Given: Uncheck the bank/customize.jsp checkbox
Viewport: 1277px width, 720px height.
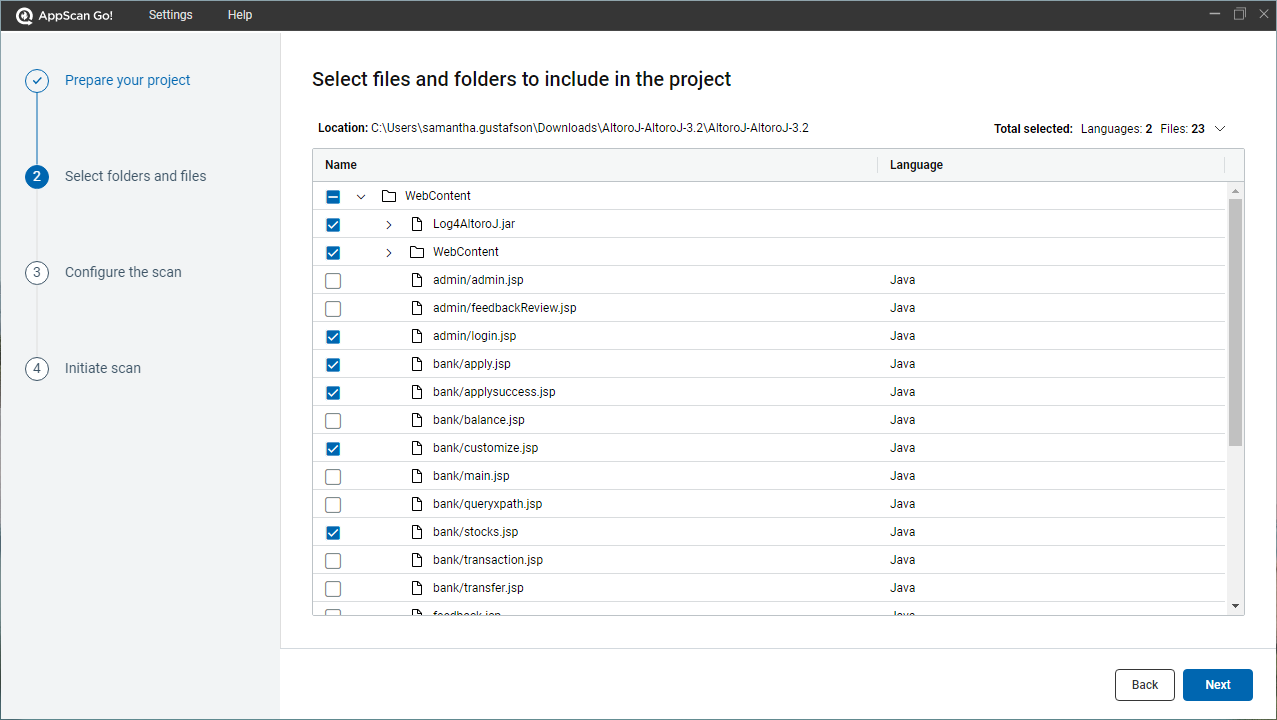Looking at the screenshot, I should tap(333, 449).
